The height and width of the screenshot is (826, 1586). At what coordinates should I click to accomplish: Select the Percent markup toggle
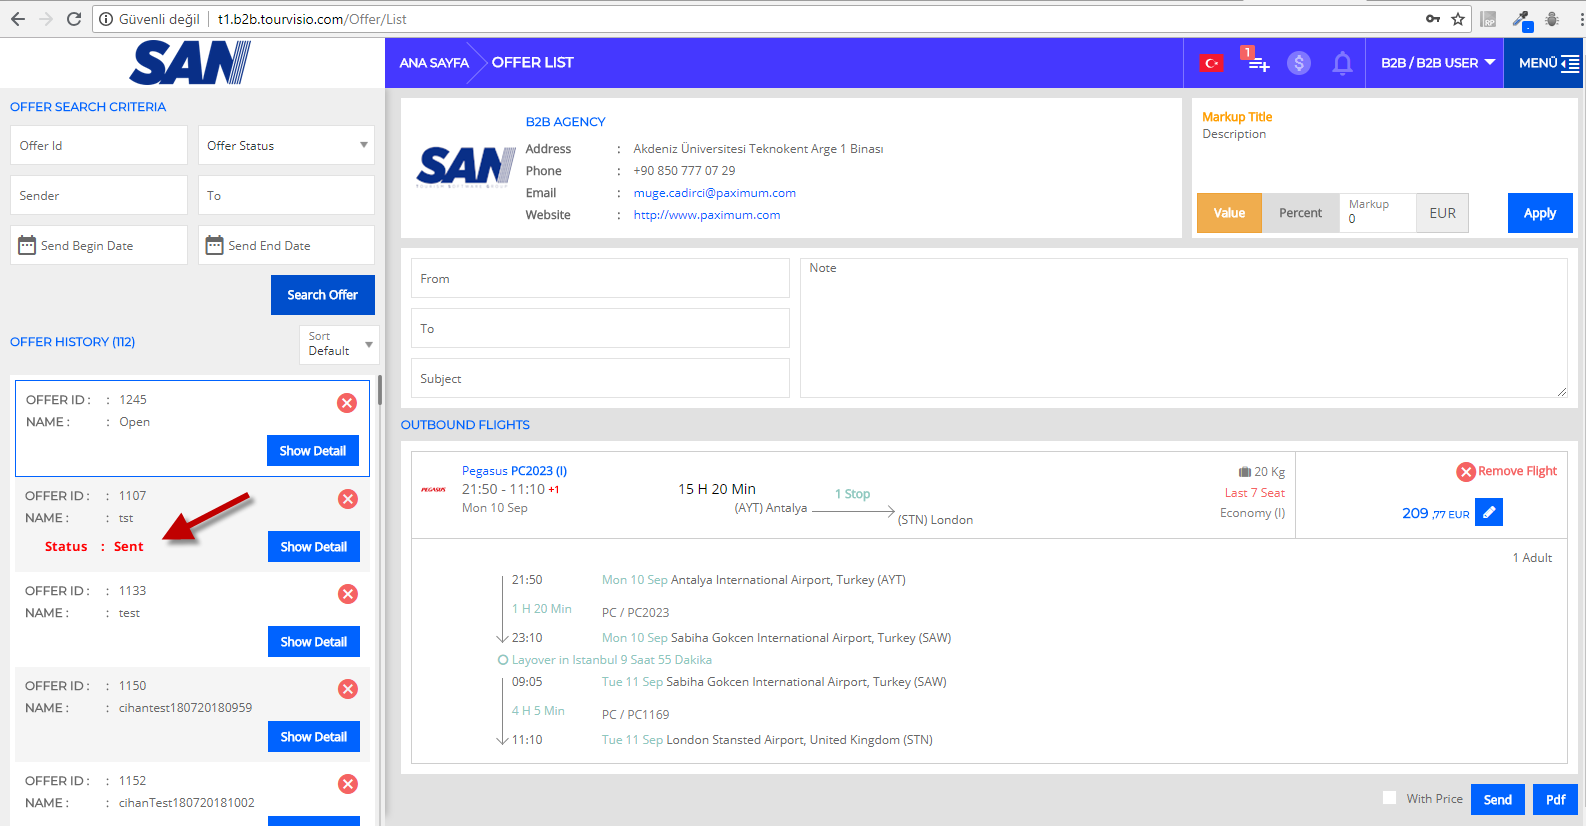tap(1300, 213)
